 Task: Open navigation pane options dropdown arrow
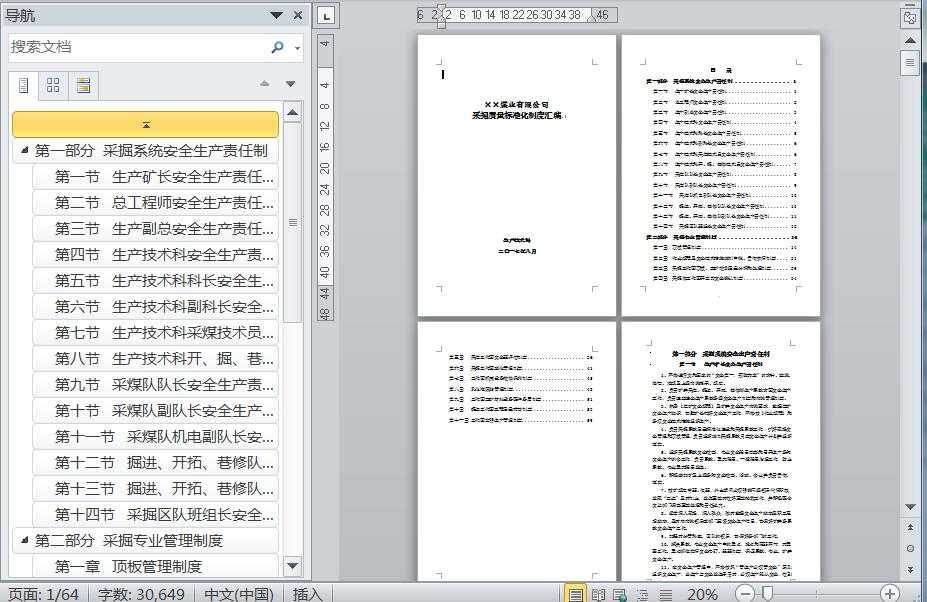(x=277, y=15)
